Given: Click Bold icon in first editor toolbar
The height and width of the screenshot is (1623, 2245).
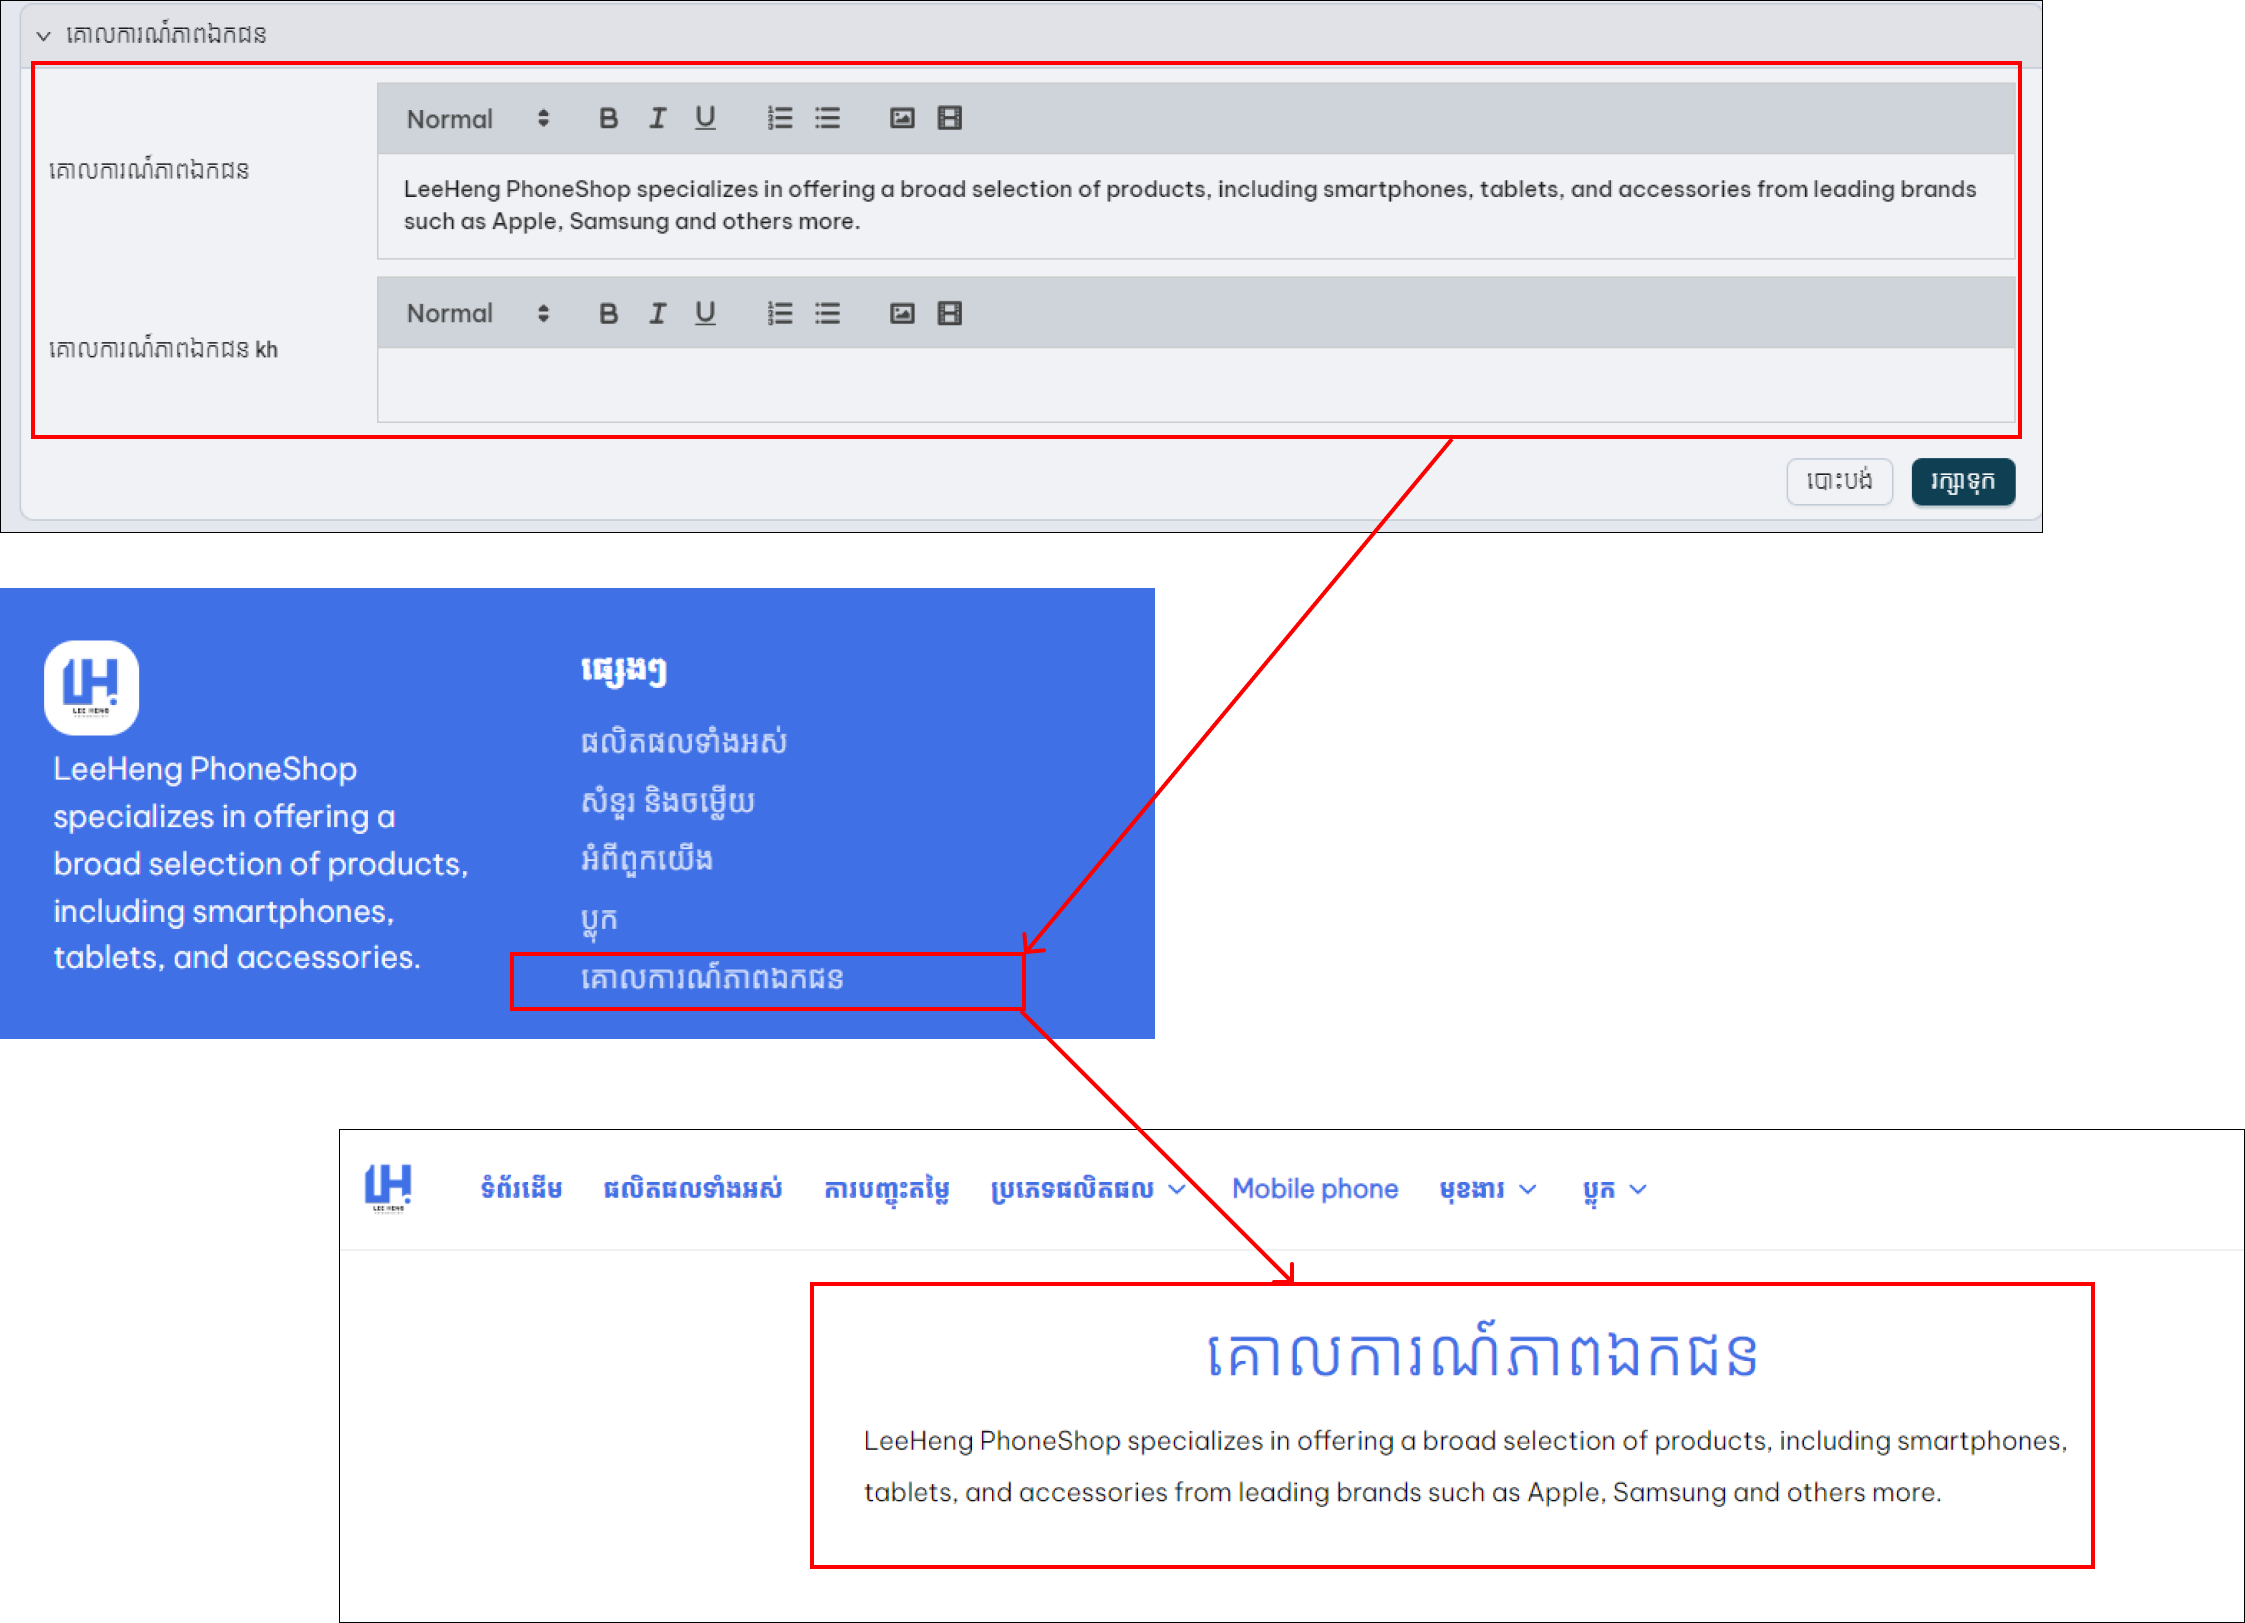Looking at the screenshot, I should coord(608,118).
